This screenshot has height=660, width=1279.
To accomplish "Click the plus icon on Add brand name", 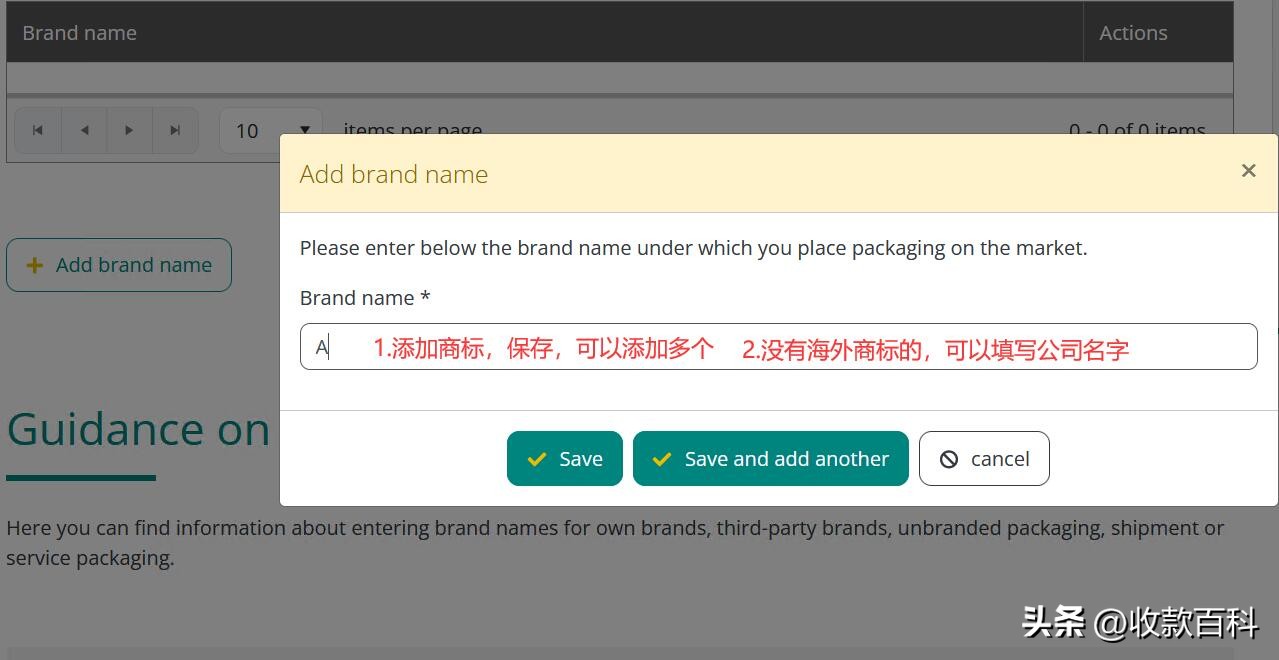I will coord(34,264).
